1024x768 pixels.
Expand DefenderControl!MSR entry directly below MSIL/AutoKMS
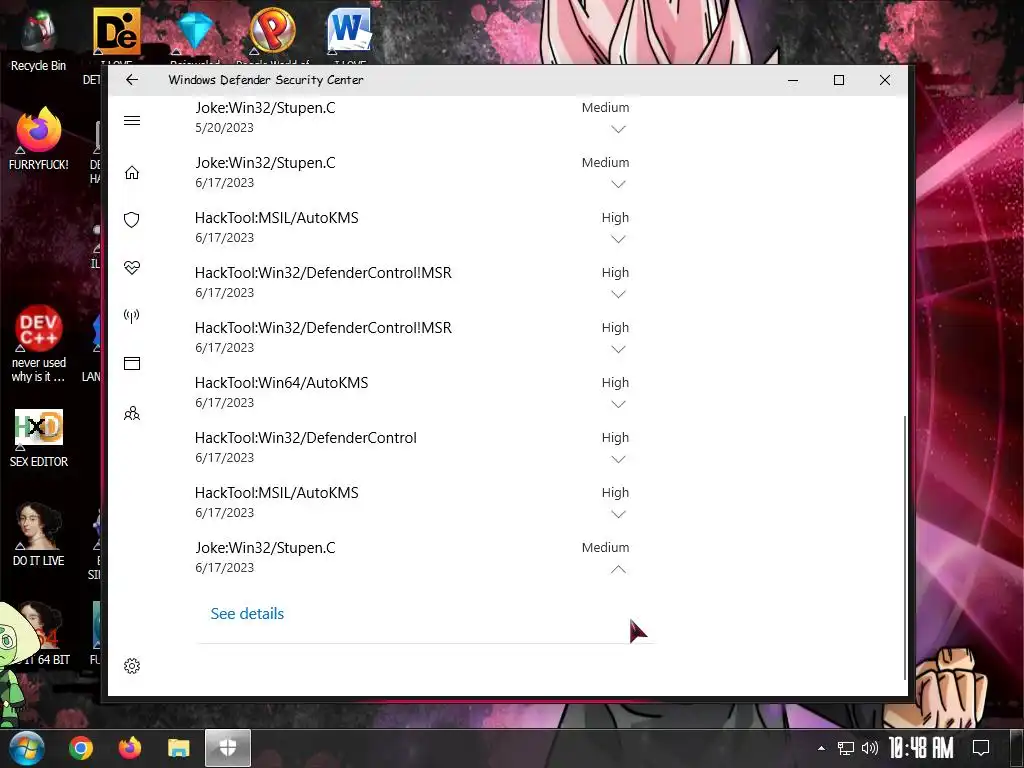[x=618, y=294]
